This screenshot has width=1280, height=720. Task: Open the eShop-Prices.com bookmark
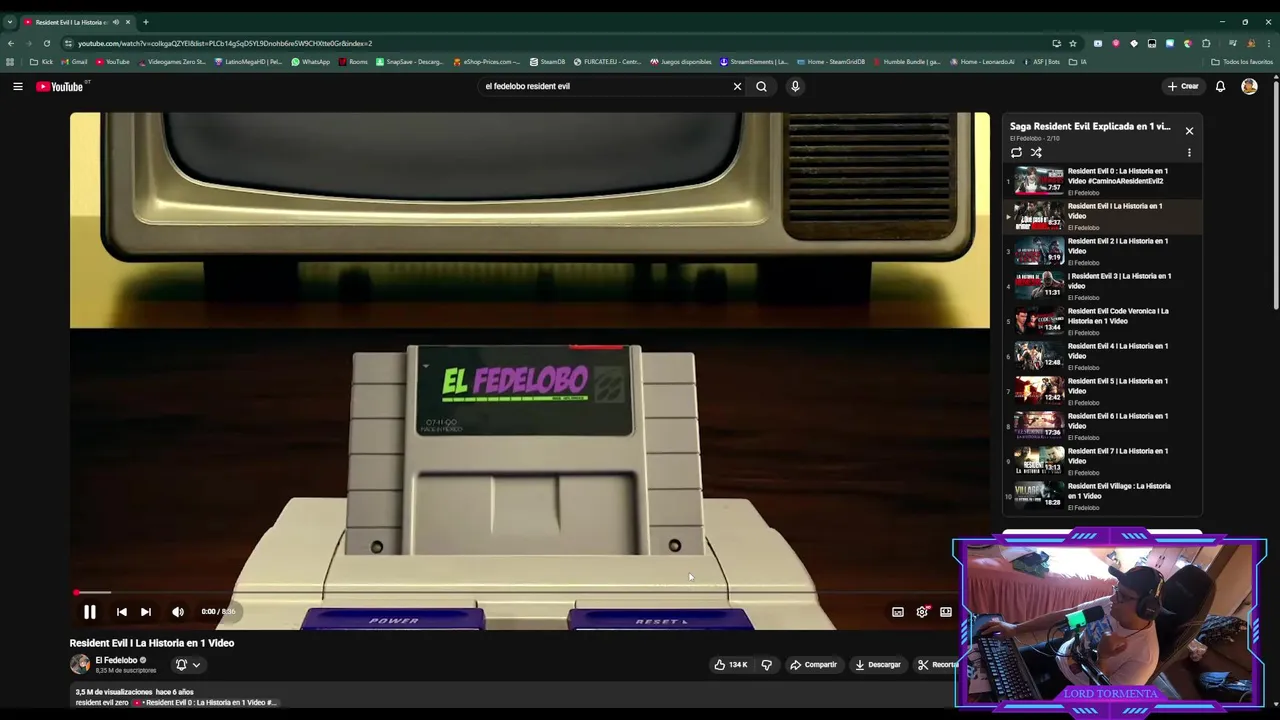tap(486, 62)
